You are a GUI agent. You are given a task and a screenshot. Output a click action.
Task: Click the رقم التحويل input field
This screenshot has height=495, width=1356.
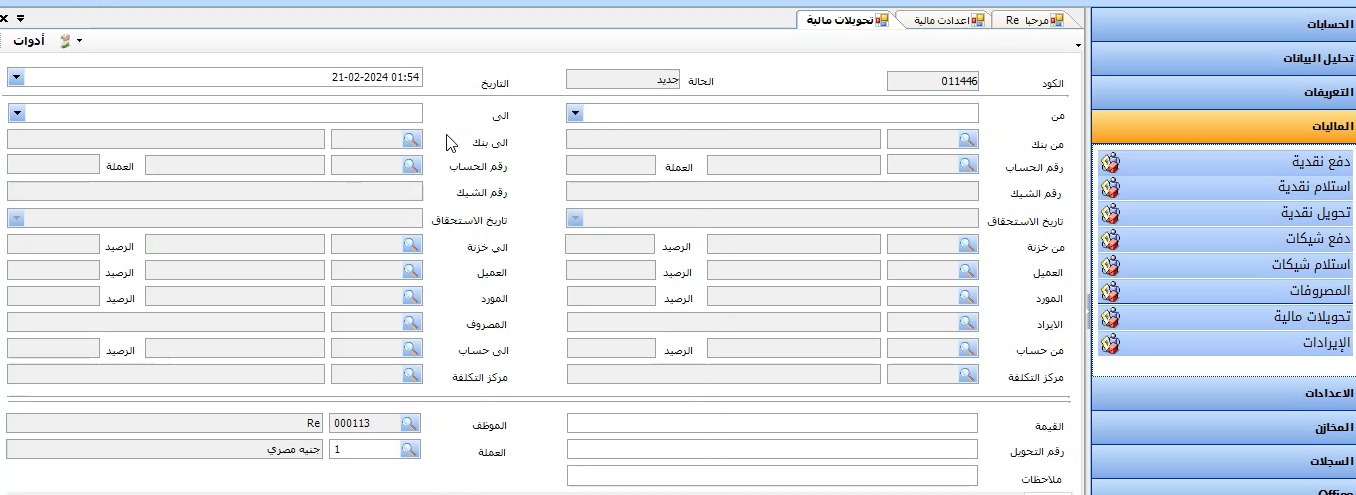click(772, 449)
